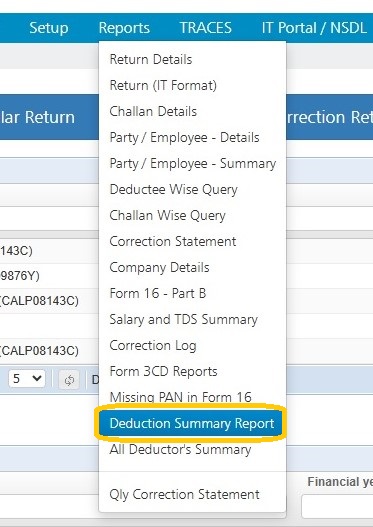
Task: Select Party / Employee - Summary
Action: click(x=192, y=164)
